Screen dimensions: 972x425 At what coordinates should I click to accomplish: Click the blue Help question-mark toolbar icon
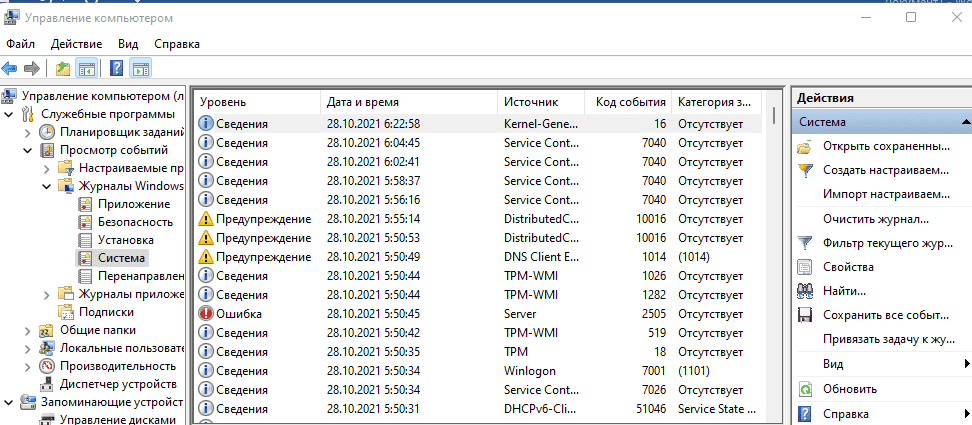[x=116, y=69]
